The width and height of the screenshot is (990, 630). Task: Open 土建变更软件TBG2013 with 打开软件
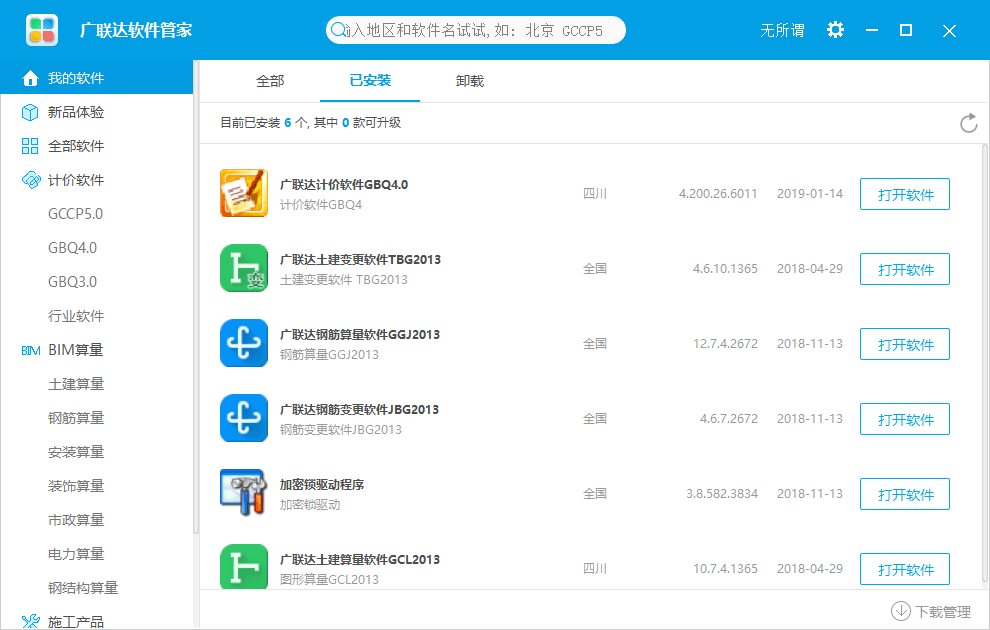[x=905, y=270]
